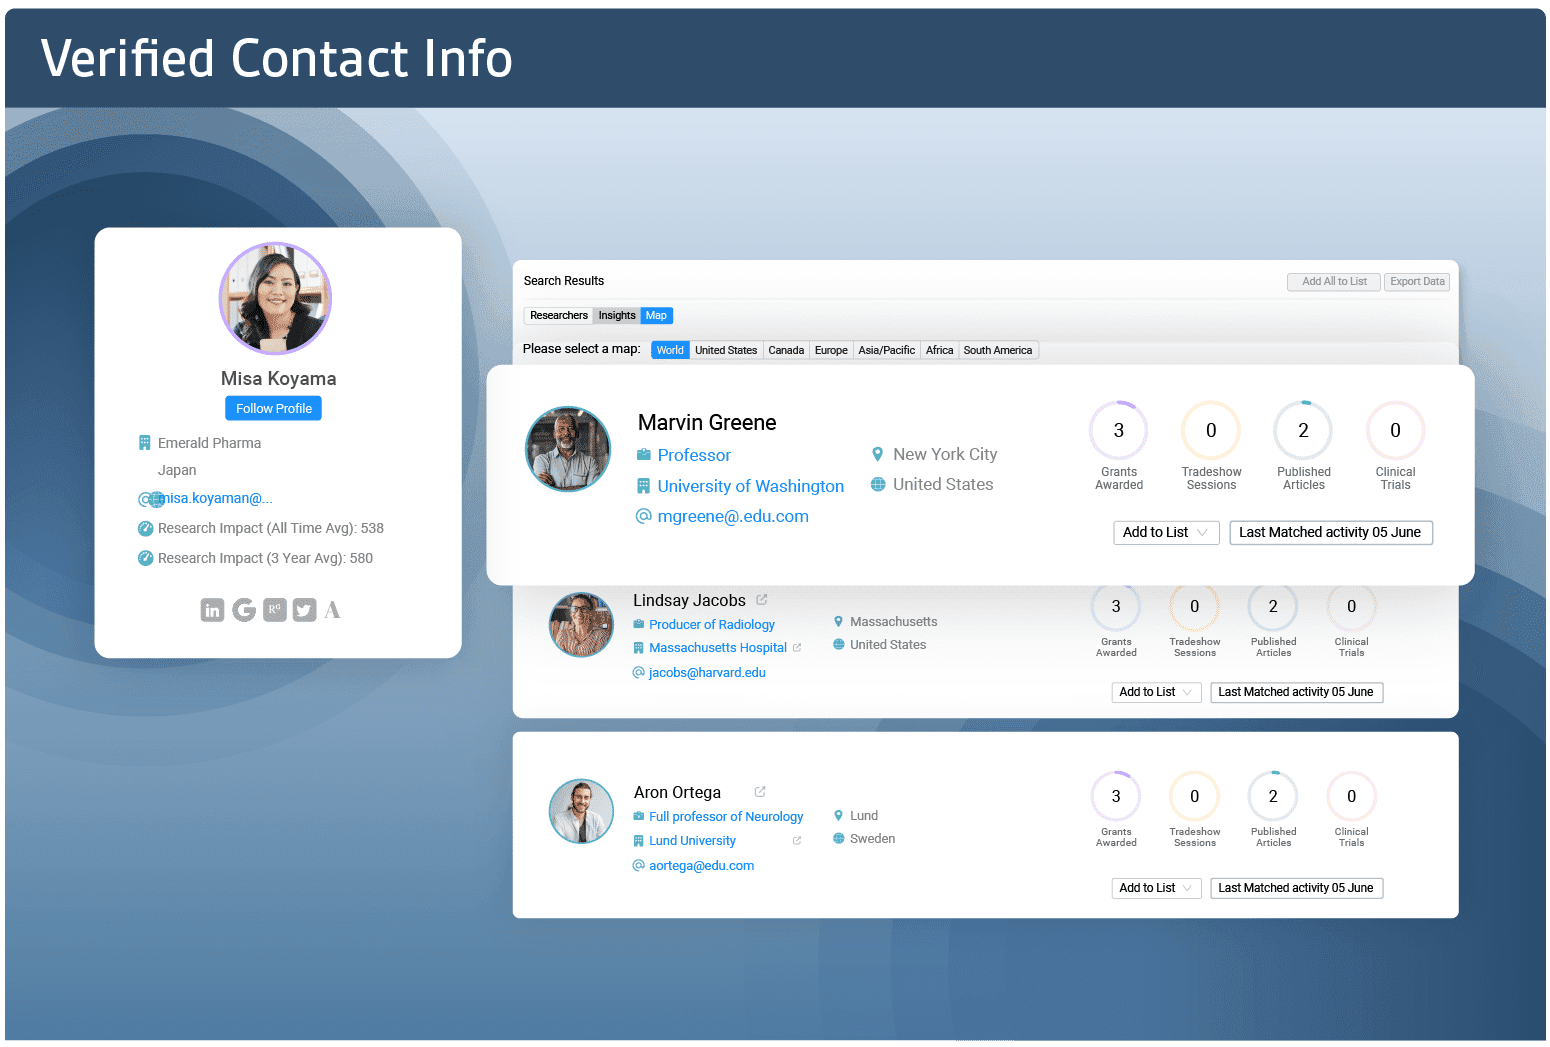Image resolution: width=1550 pixels, height=1047 pixels.
Task: Click briefcase icon next to Professor
Action: (644, 455)
